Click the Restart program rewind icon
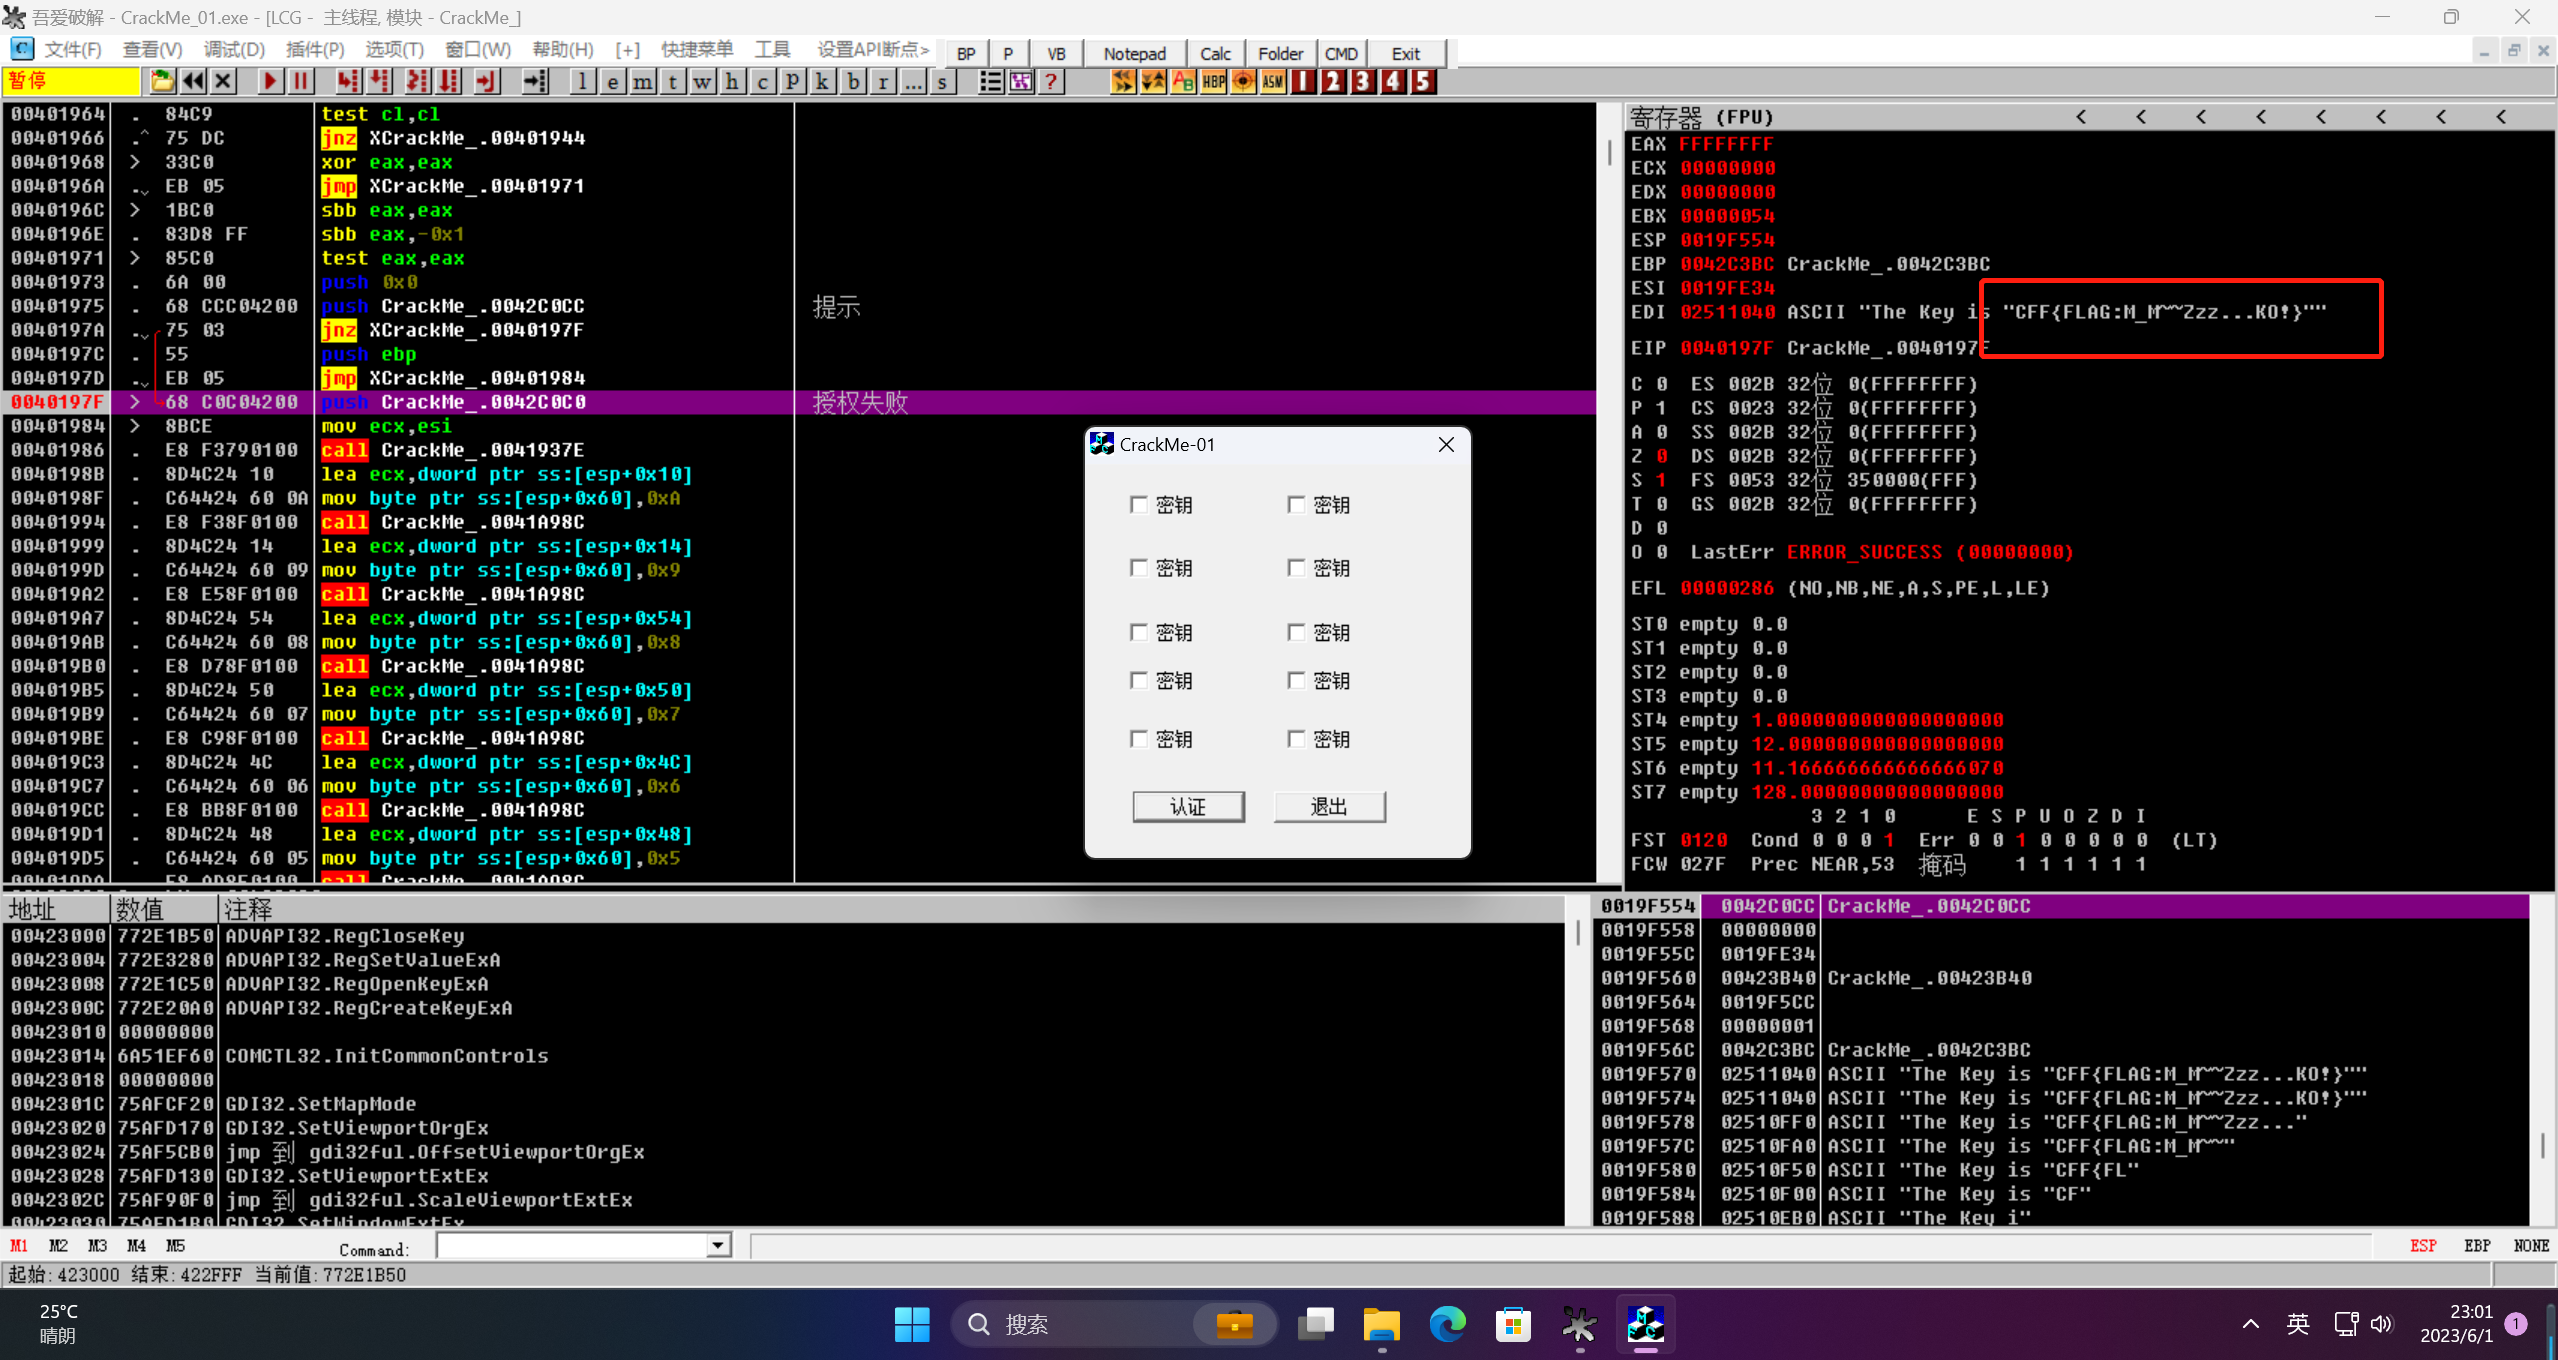This screenshot has width=2558, height=1360. 193,82
